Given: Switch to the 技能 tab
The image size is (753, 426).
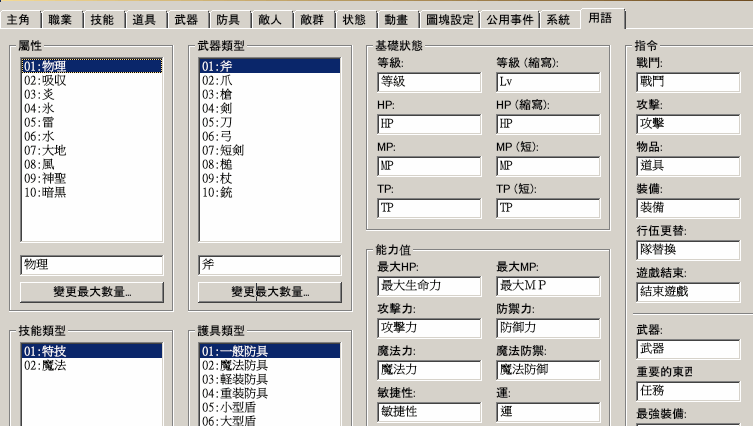Looking at the screenshot, I should 102,20.
